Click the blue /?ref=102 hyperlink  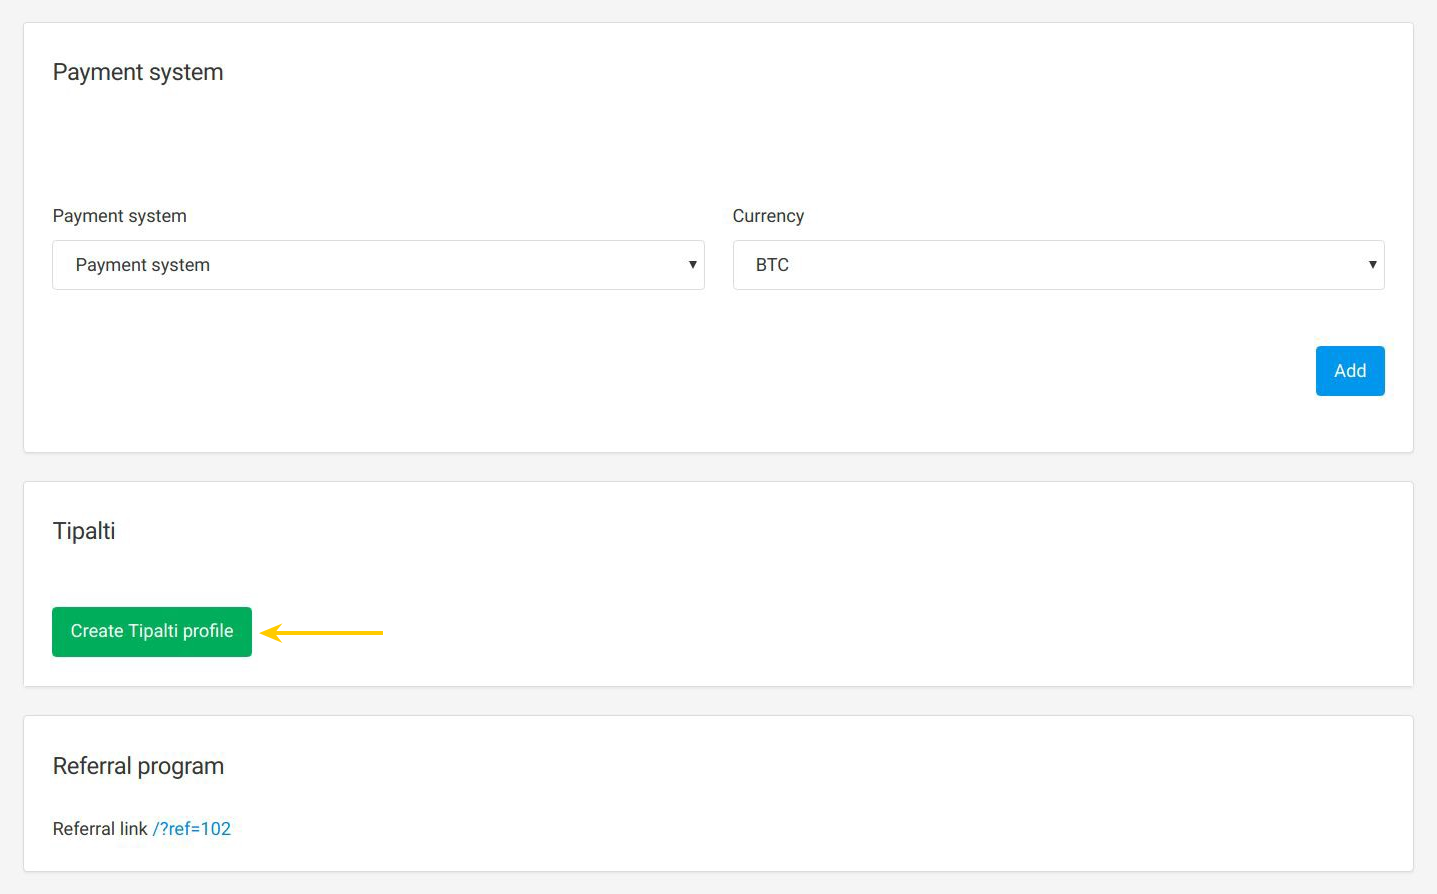click(192, 828)
